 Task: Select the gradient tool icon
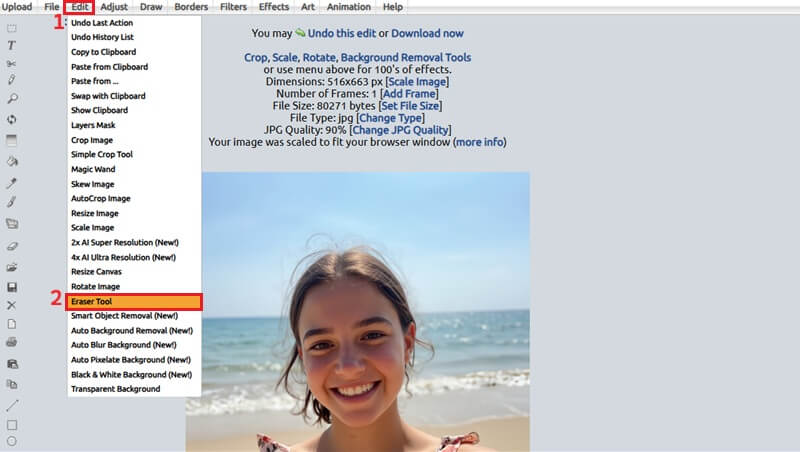(x=12, y=140)
